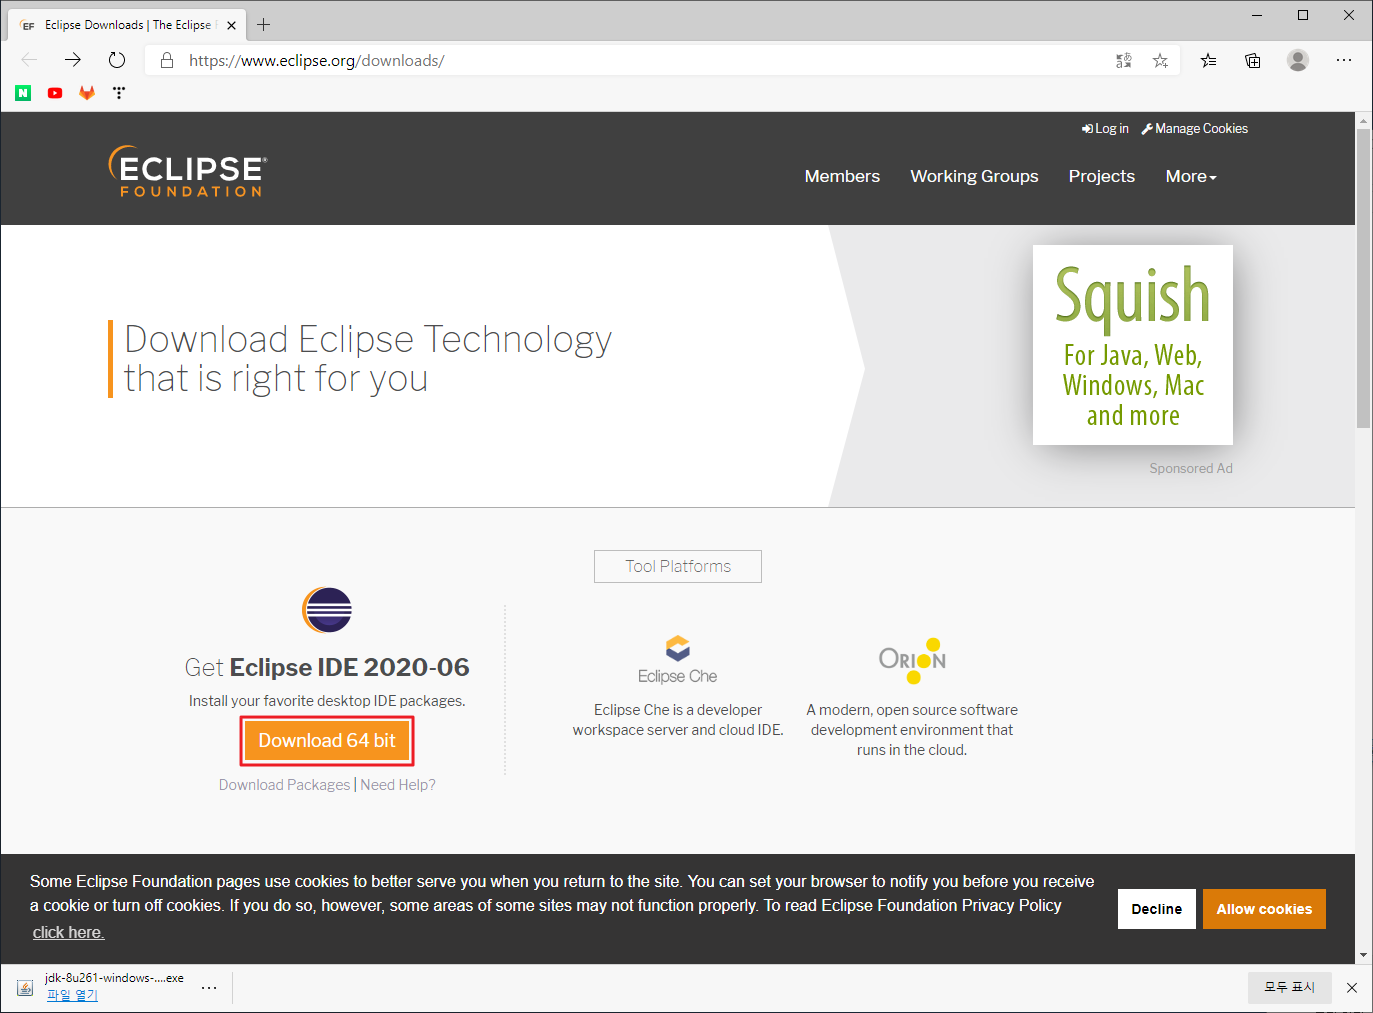Open download item options ellipsis
The height and width of the screenshot is (1013, 1373).
click(x=209, y=988)
